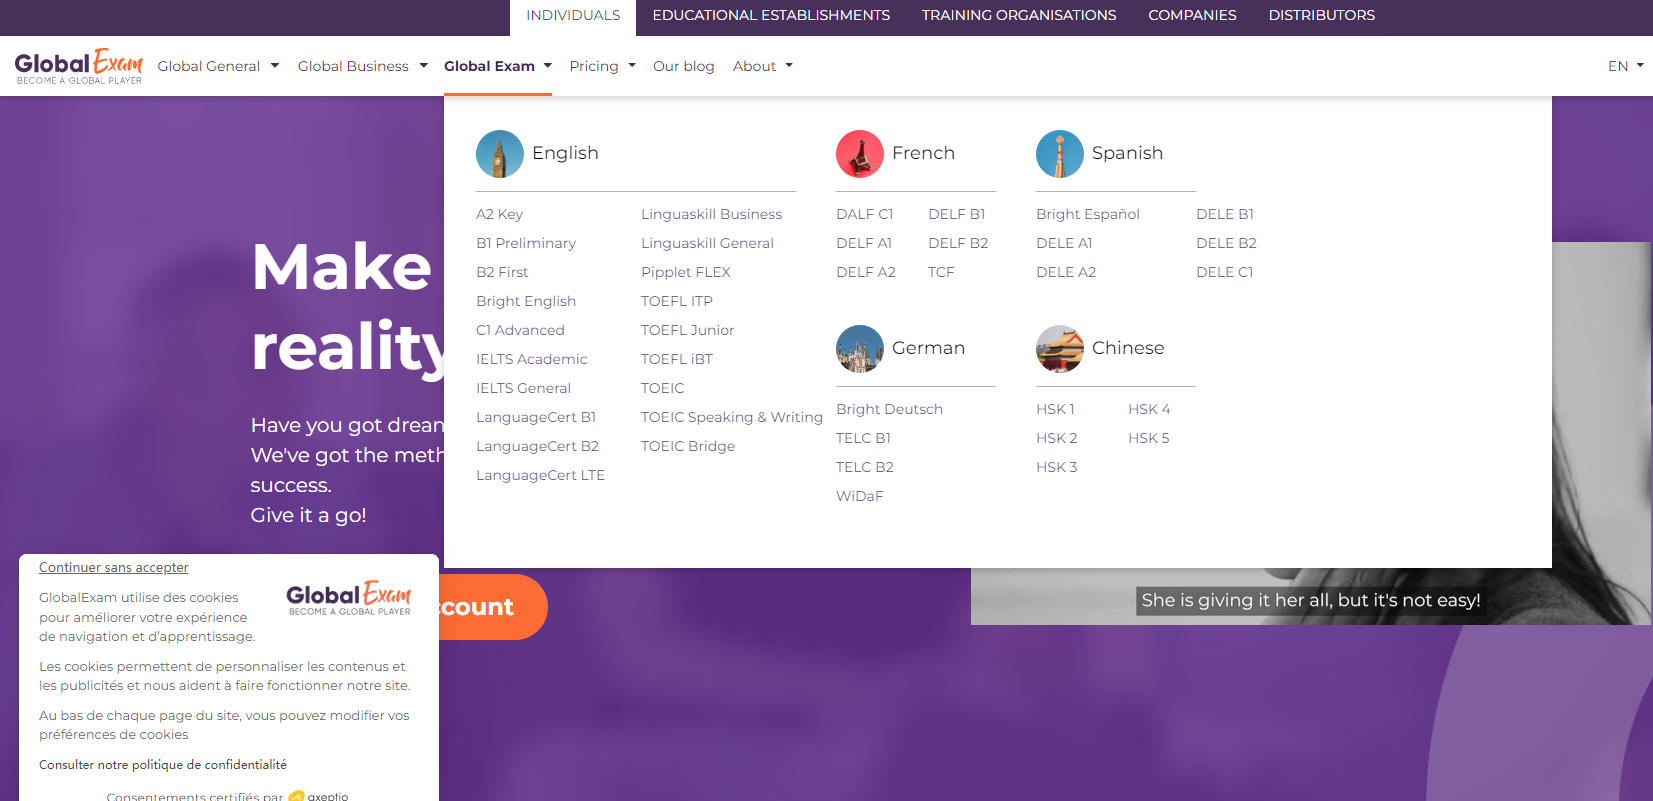Select TOEFL iBT from English exams

(677, 359)
